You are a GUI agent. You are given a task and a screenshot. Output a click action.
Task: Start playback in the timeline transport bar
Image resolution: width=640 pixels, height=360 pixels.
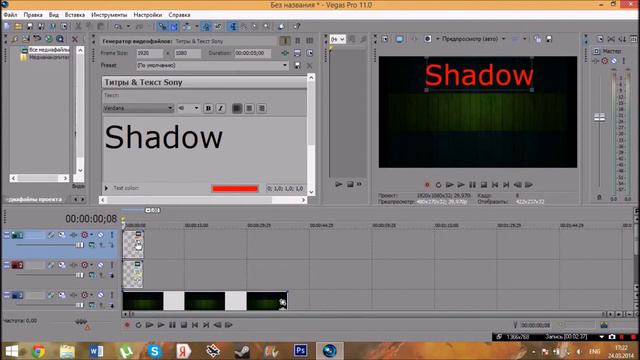[161, 325]
